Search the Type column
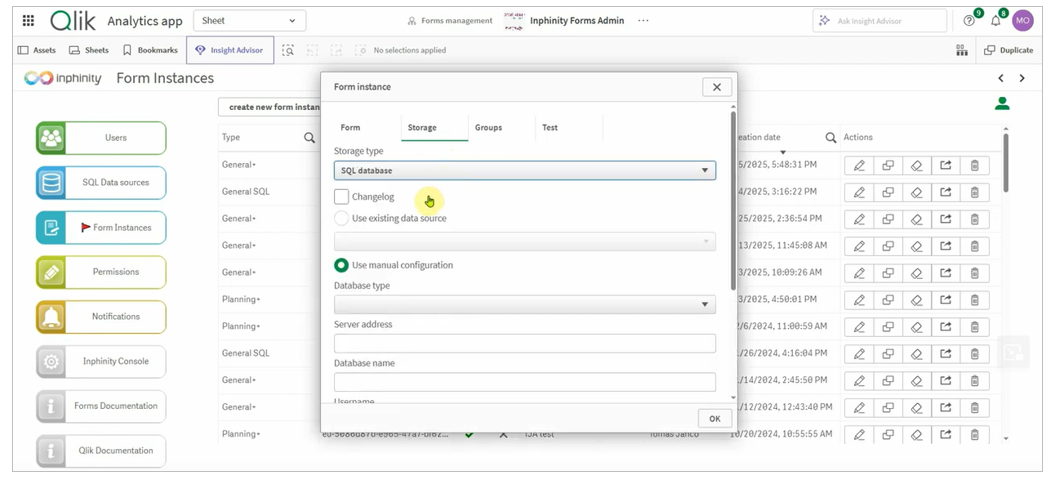The image size is (1055, 480). tap(310, 137)
